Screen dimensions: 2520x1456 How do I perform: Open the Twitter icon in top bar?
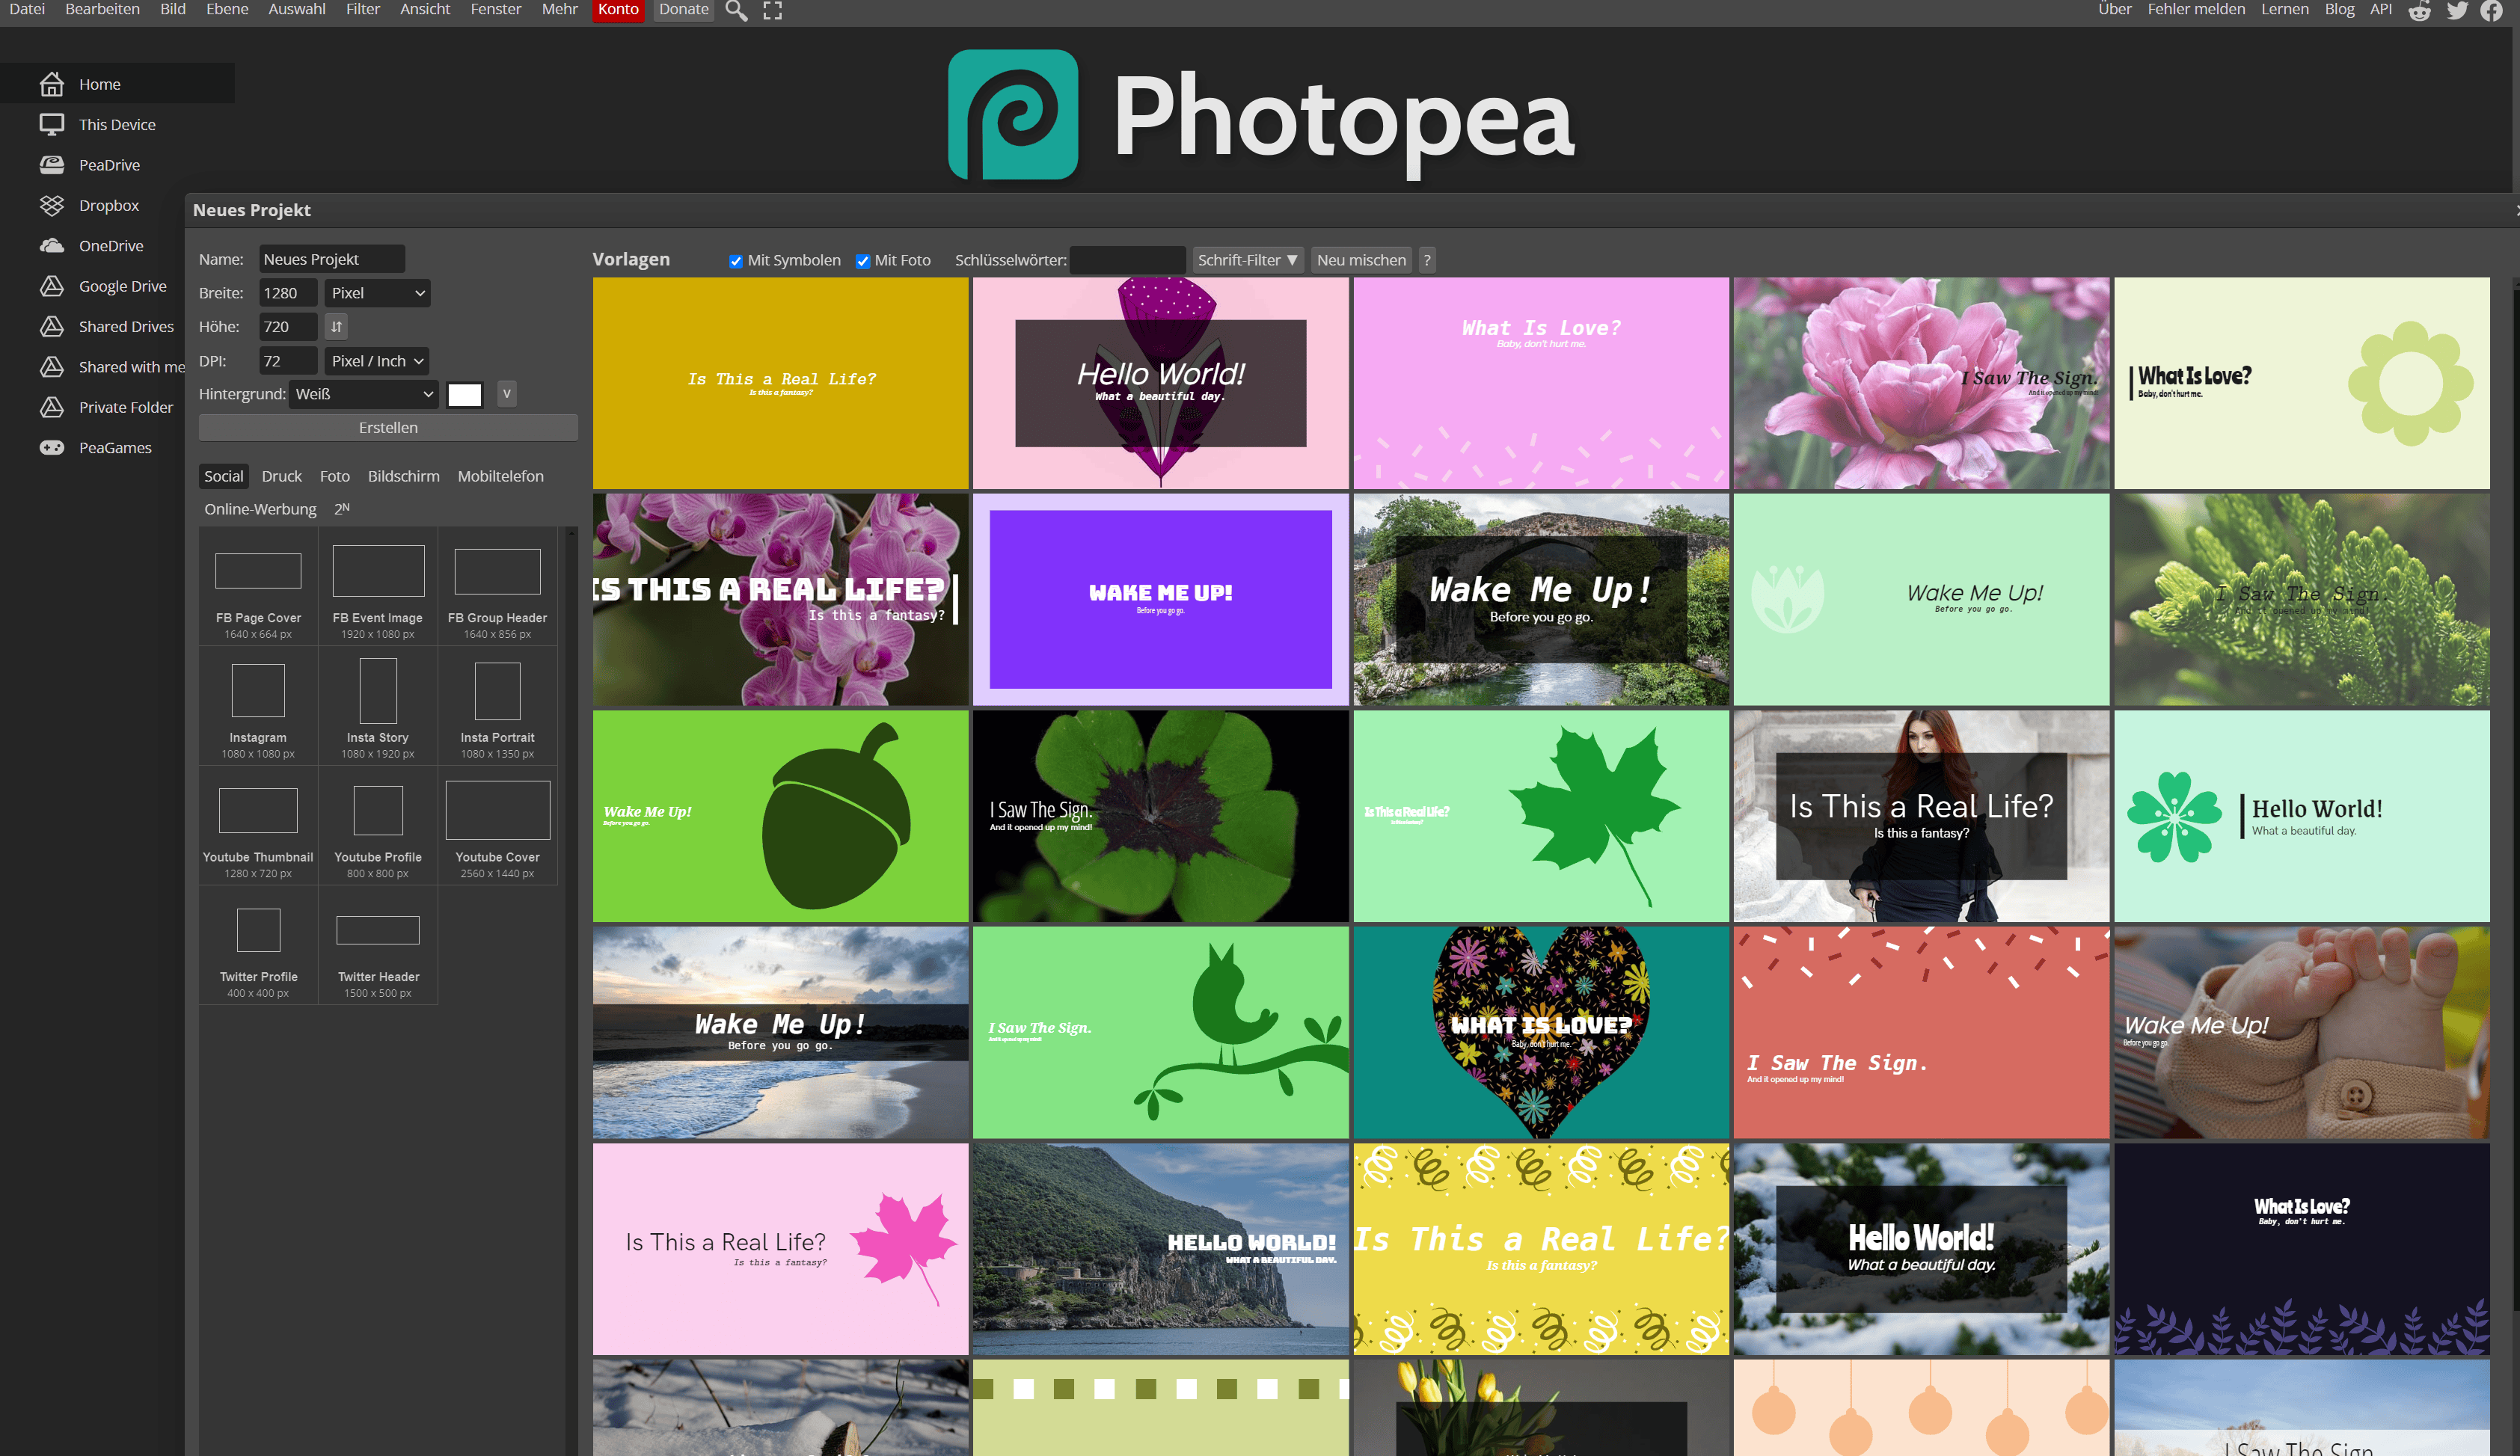(2457, 10)
